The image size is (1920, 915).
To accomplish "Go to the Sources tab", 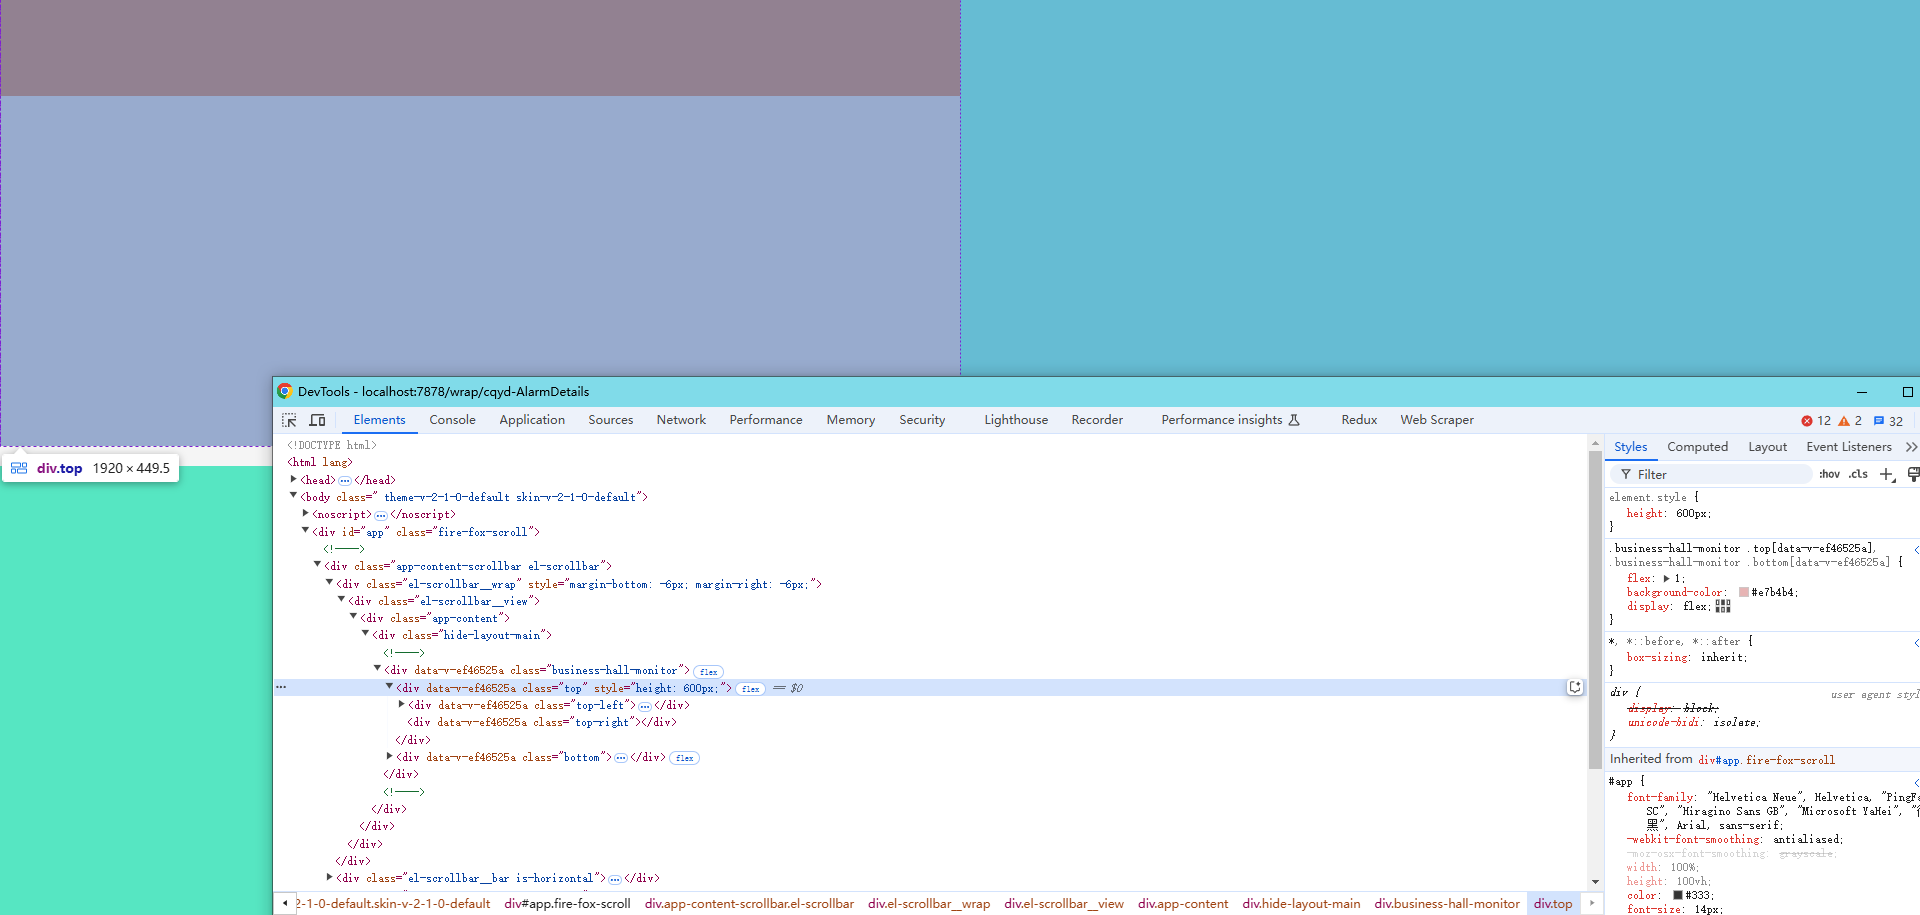I will (x=611, y=420).
